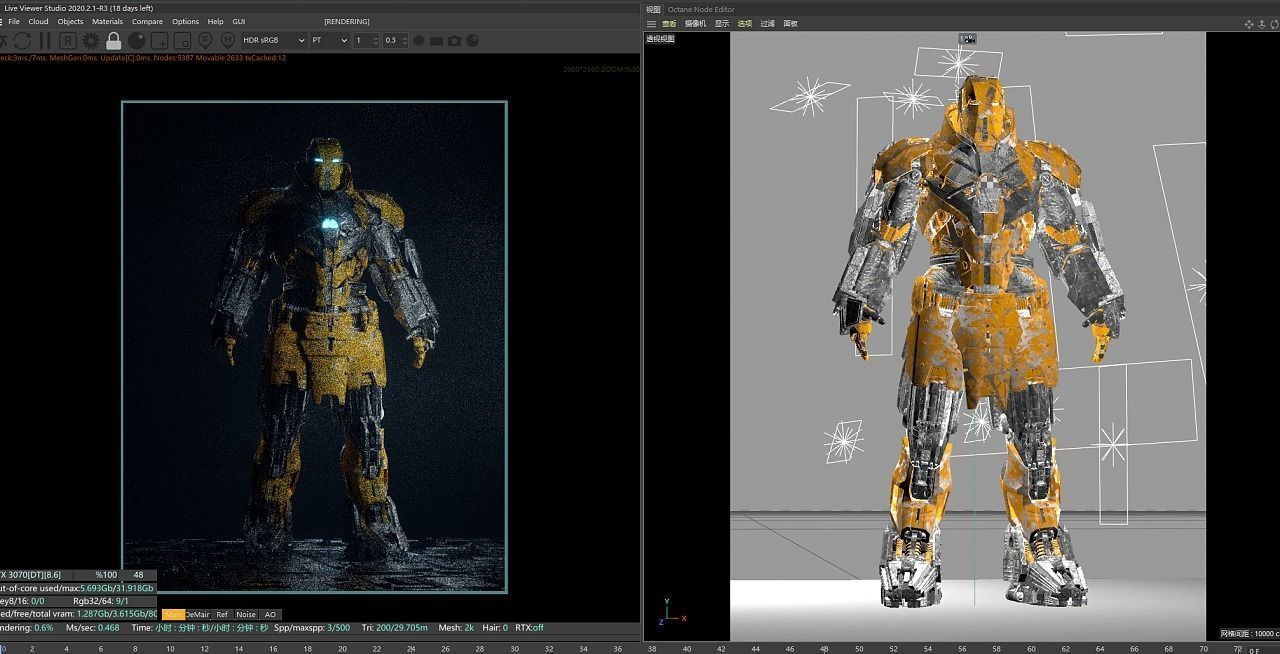This screenshot has height=654, width=1280.
Task: Click the globe sphere icon in toolbar
Action: point(473,41)
